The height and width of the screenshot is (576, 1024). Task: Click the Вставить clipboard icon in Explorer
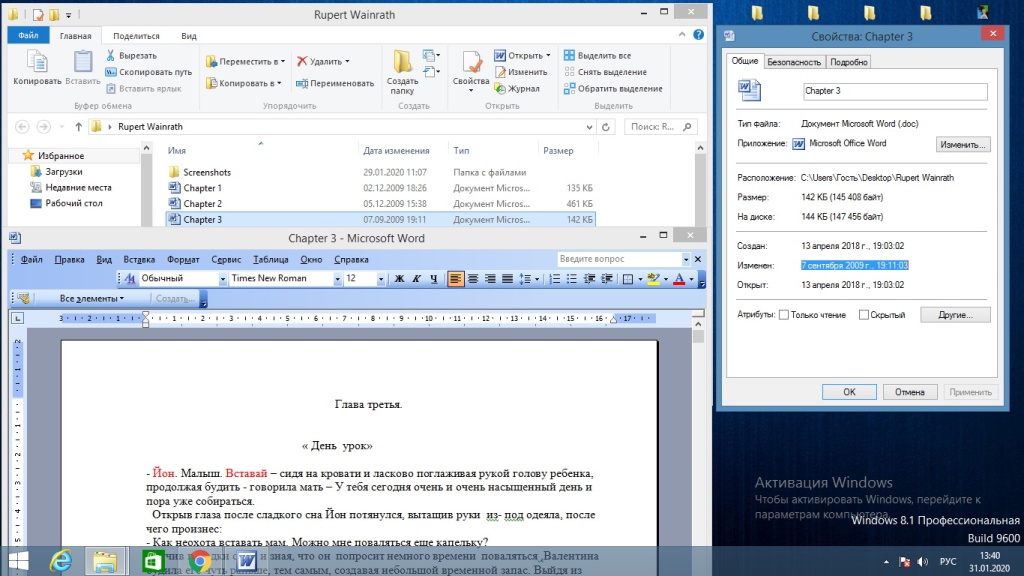[x=82, y=62]
